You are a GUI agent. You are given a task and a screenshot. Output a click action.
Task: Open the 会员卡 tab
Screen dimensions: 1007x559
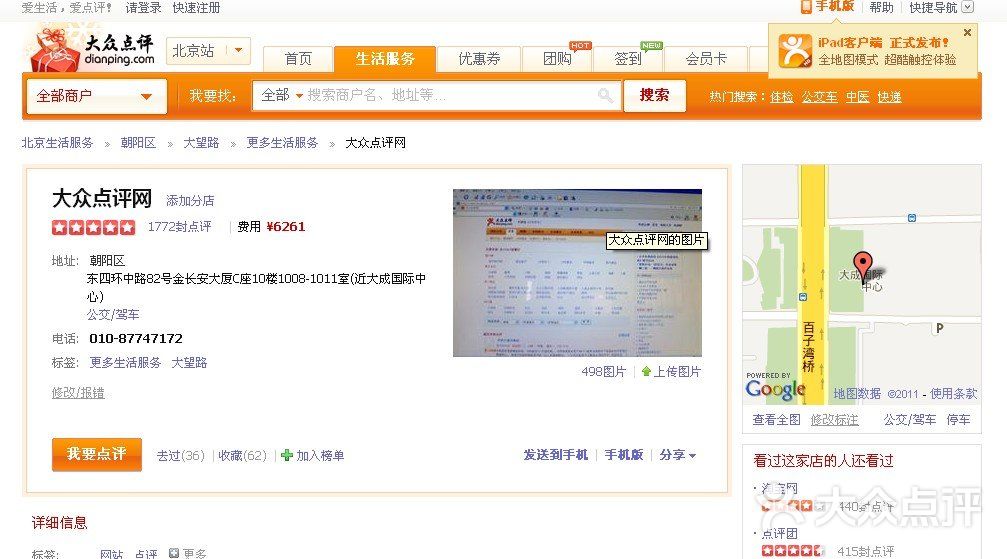tap(706, 59)
